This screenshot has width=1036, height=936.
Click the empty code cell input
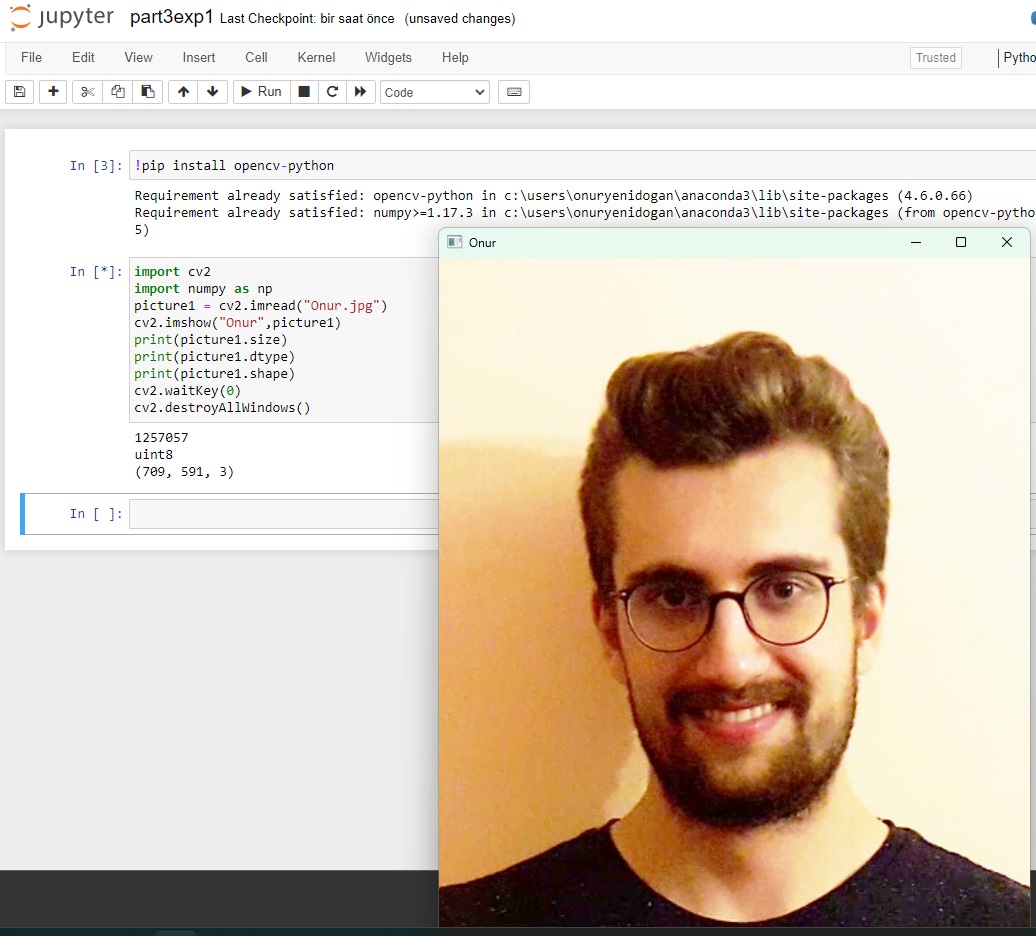284,514
